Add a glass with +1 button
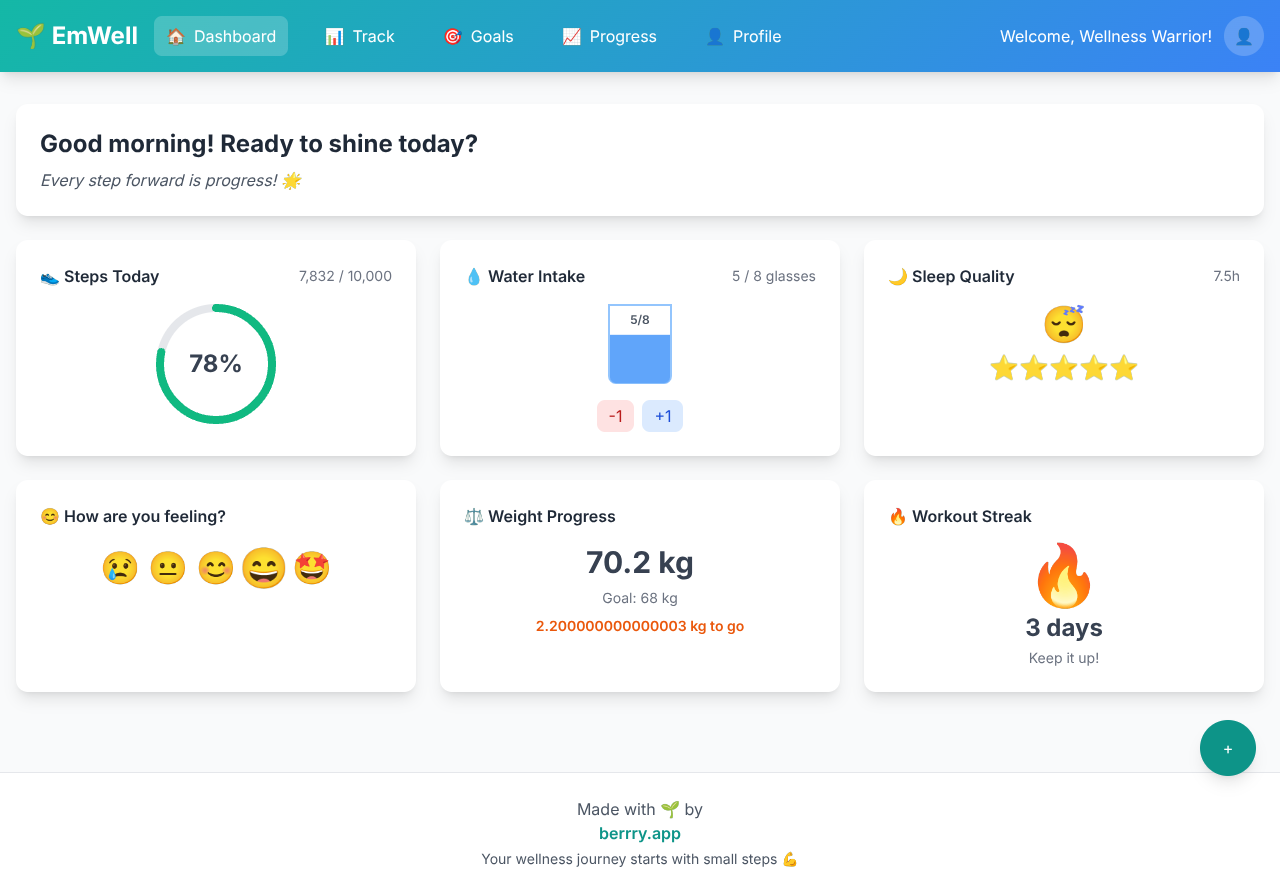 click(x=662, y=416)
